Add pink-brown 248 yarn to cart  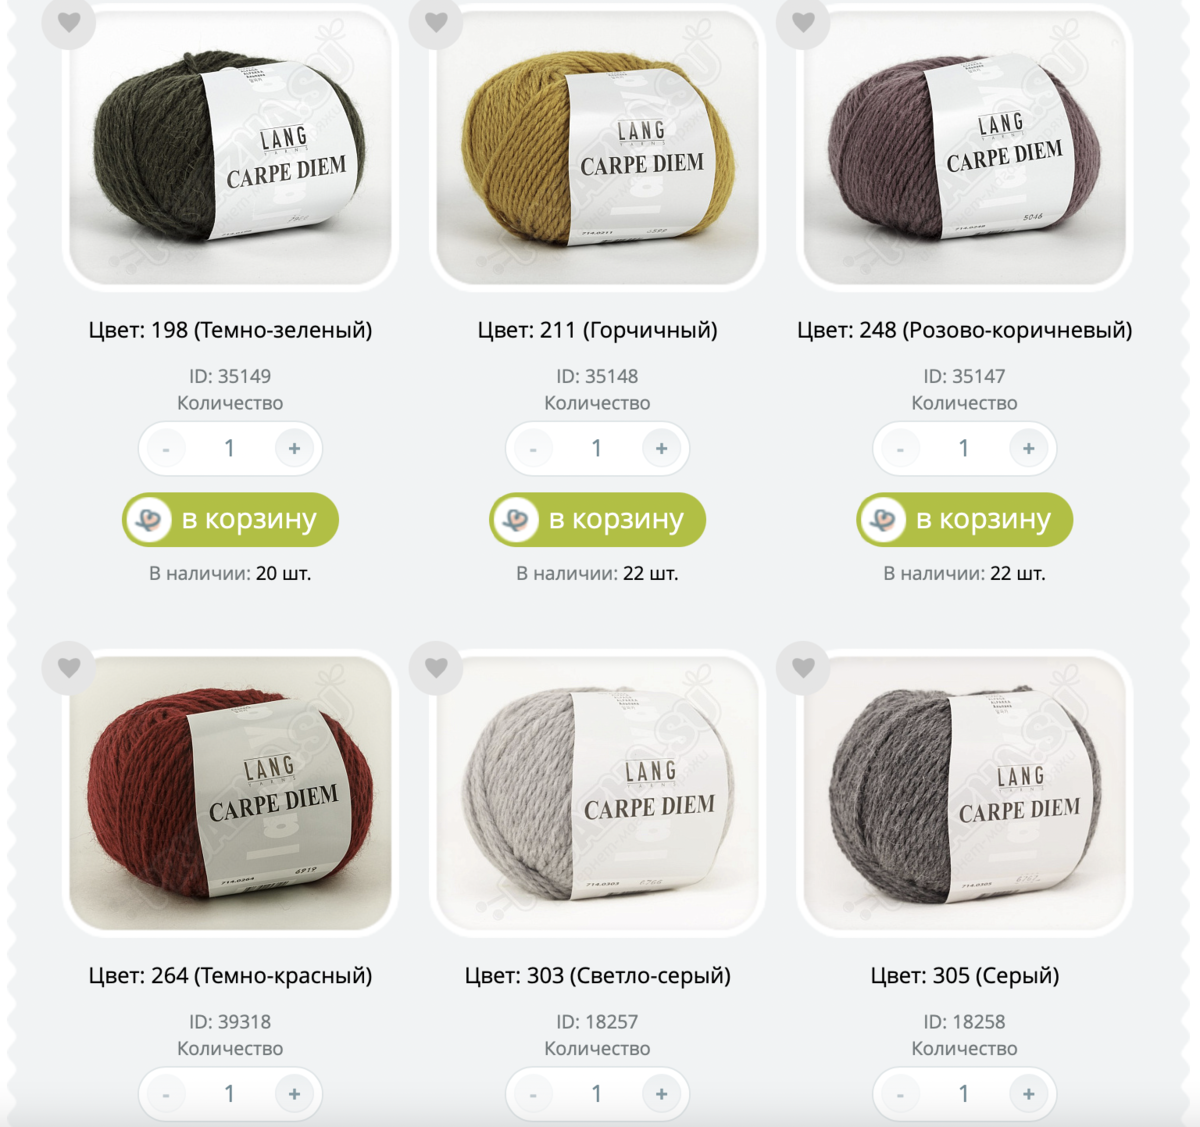coord(964,520)
